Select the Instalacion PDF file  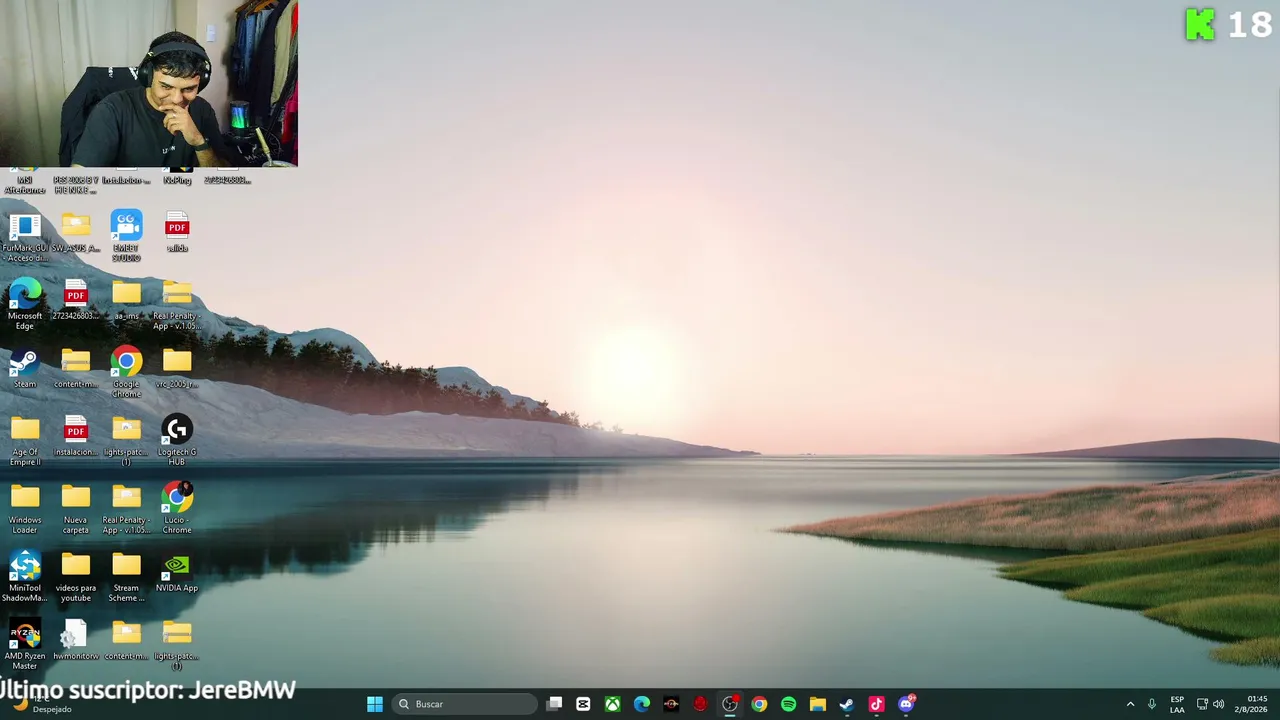pos(76,435)
